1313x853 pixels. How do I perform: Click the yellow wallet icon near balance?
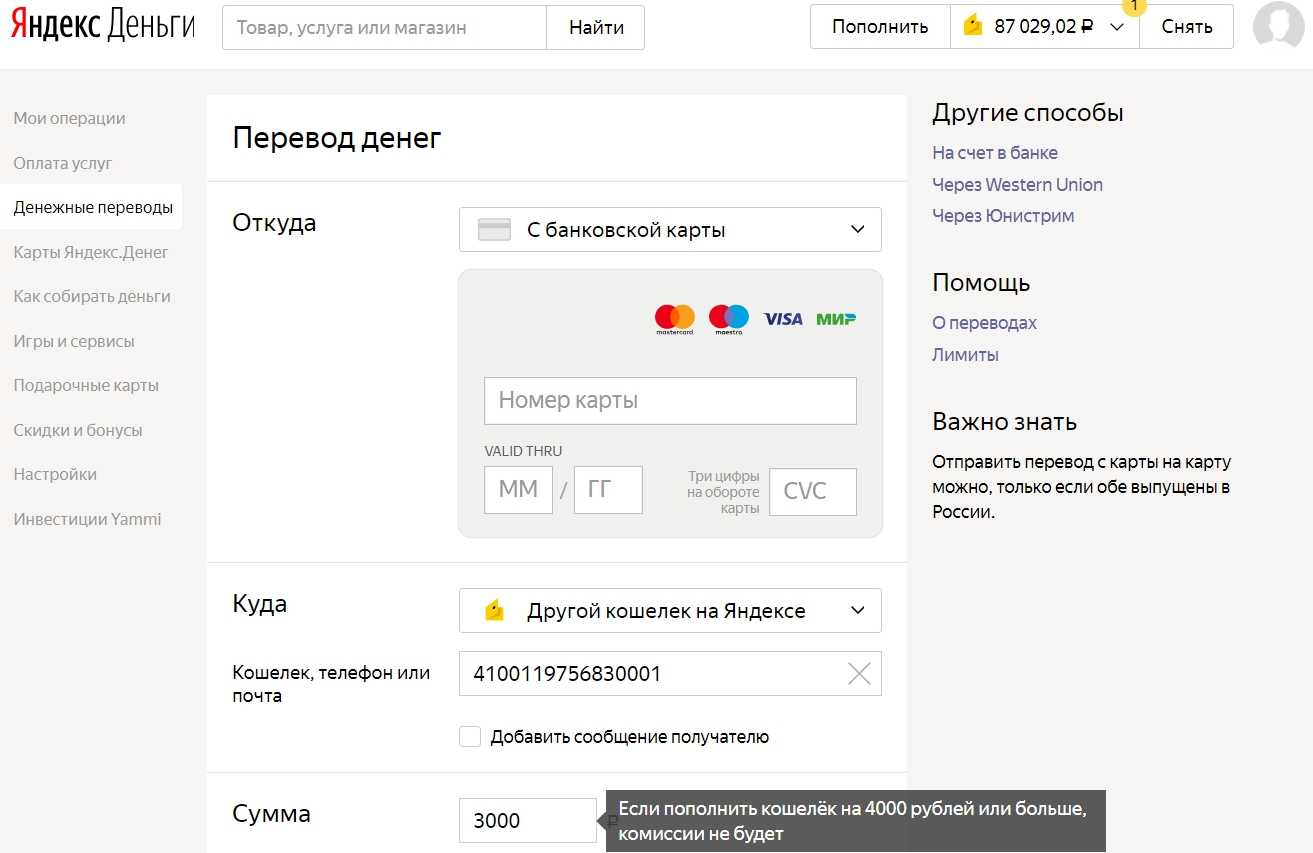point(973,27)
